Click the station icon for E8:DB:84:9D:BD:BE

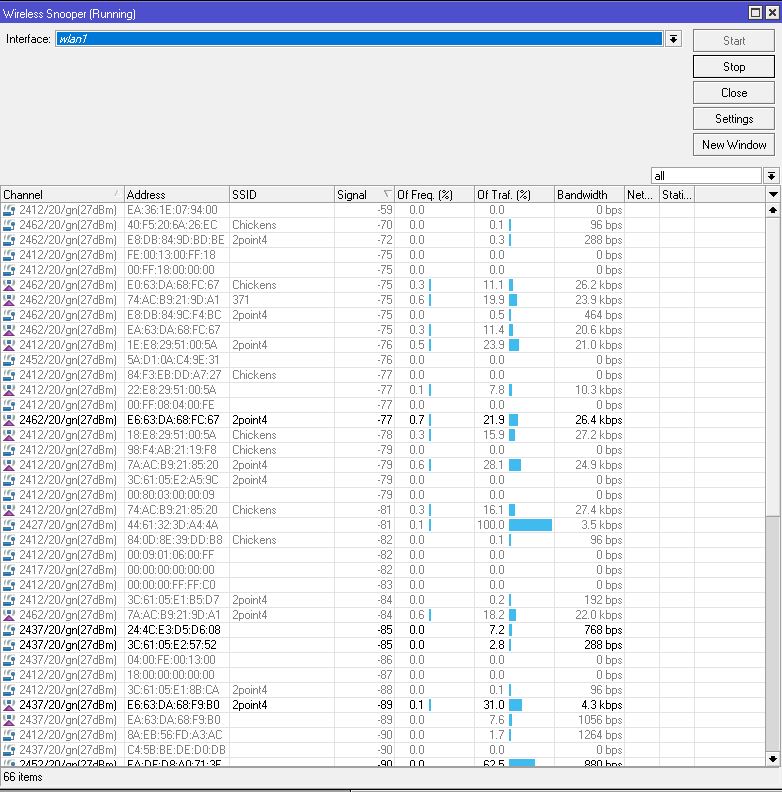coord(9,240)
